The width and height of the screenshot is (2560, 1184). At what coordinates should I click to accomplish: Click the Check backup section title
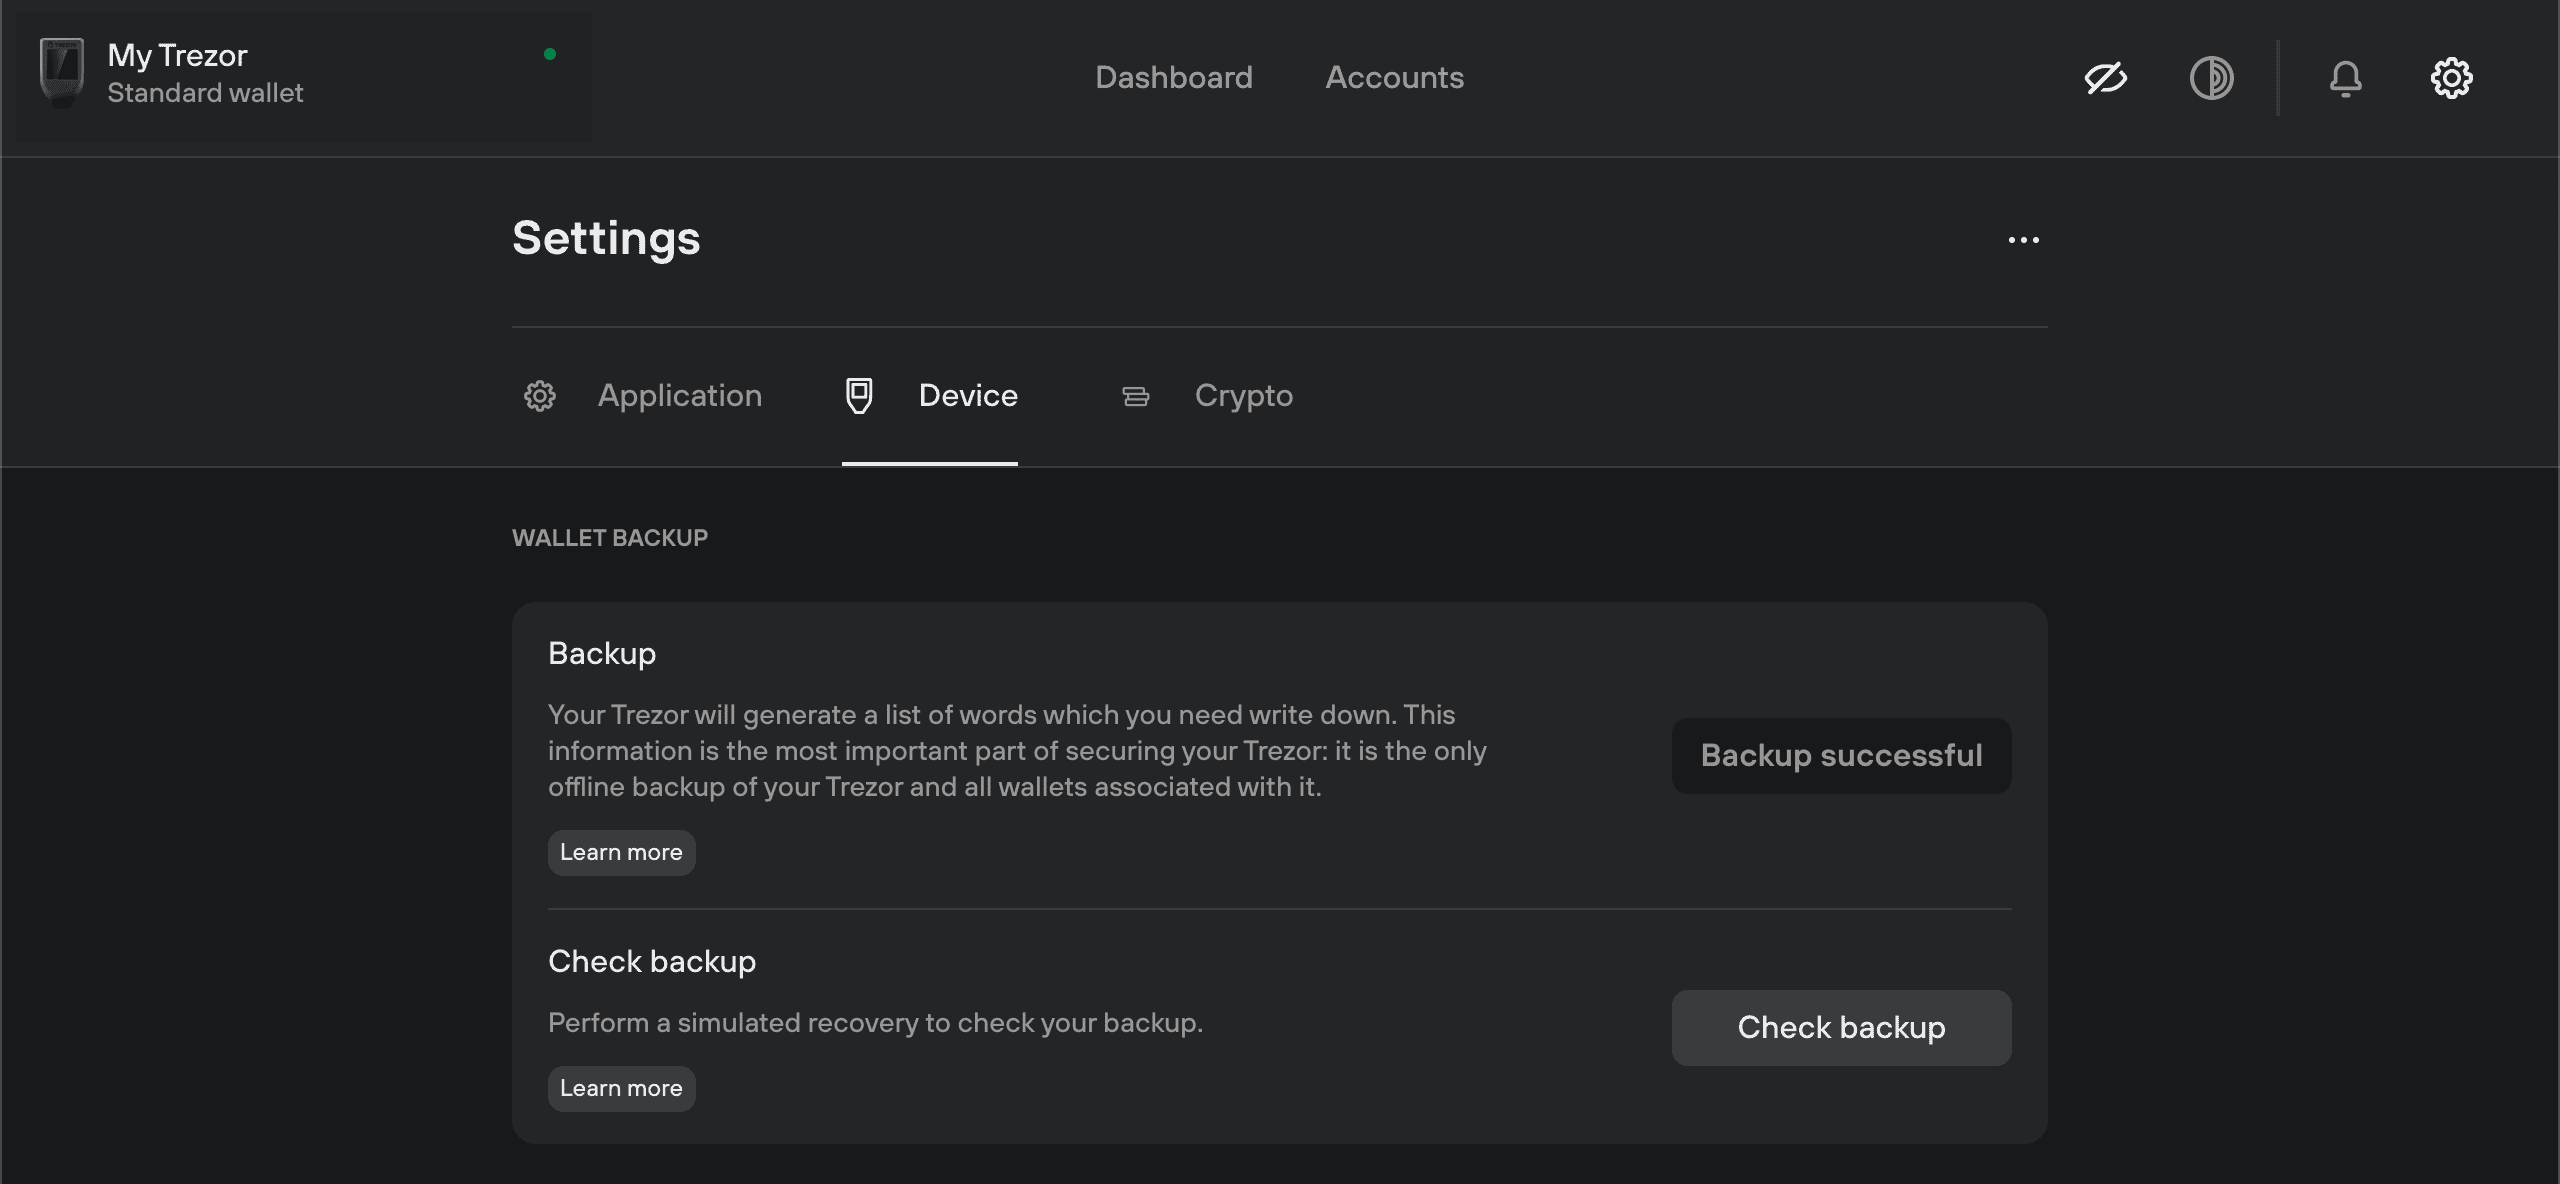[652, 962]
